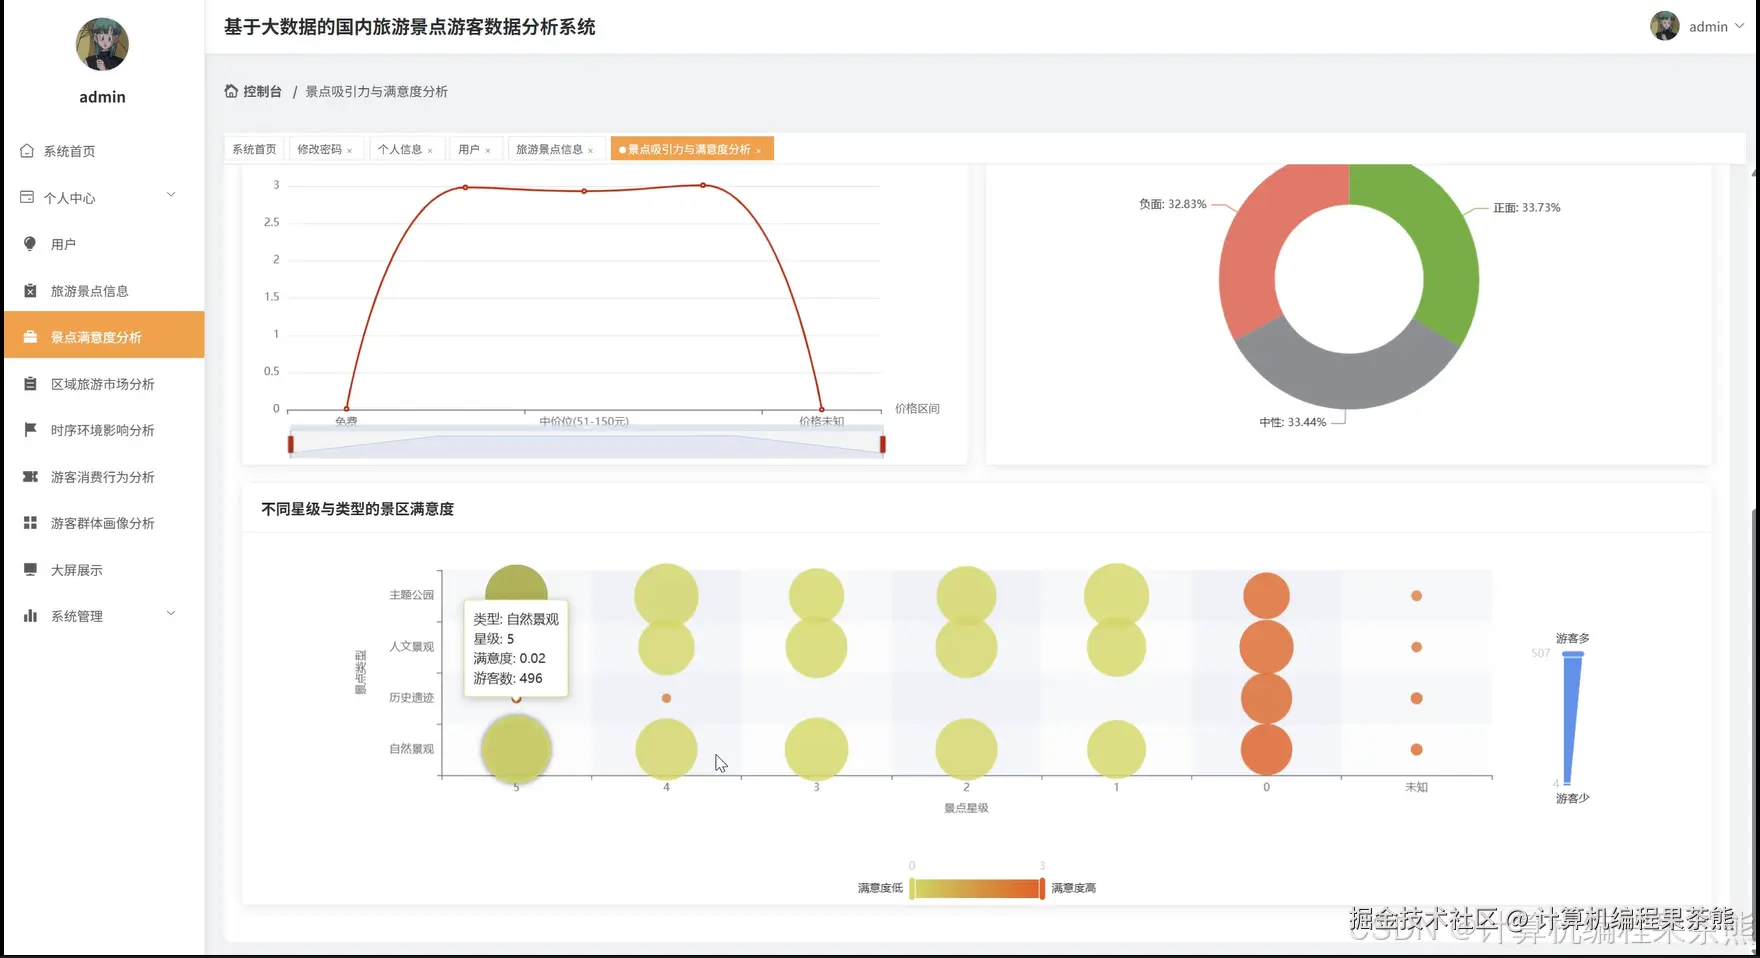Open the document icon beside 区域旅游市场分析
Viewport: 1760px width, 958px height.
[30, 384]
